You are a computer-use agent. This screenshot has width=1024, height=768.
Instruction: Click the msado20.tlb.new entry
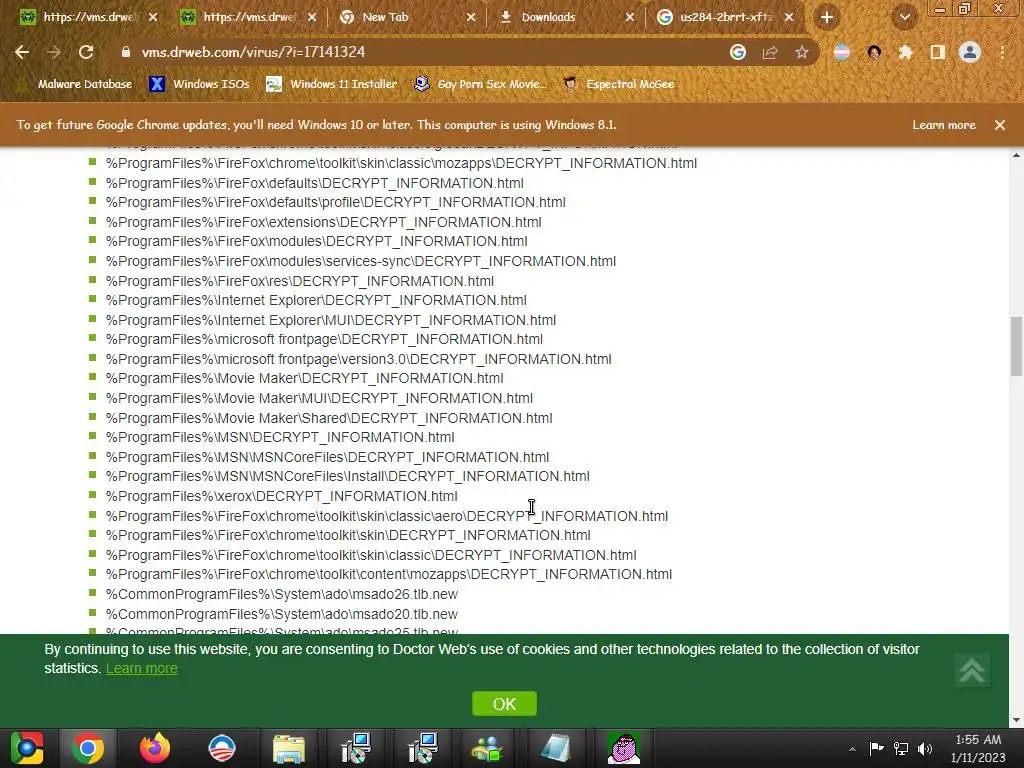click(281, 614)
